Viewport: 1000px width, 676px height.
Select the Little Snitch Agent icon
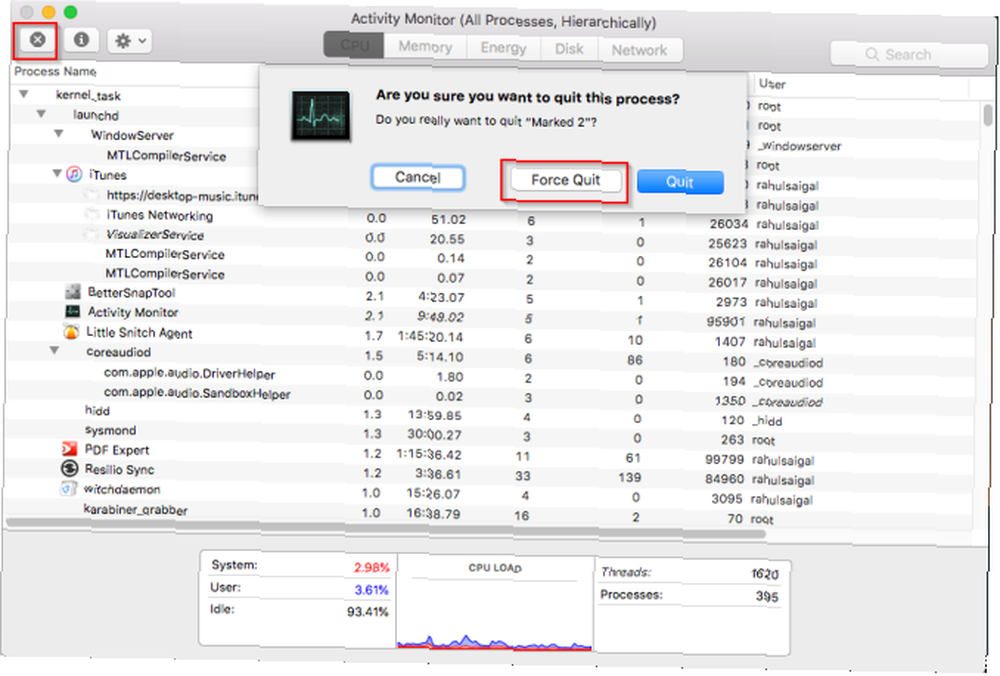coord(71,332)
